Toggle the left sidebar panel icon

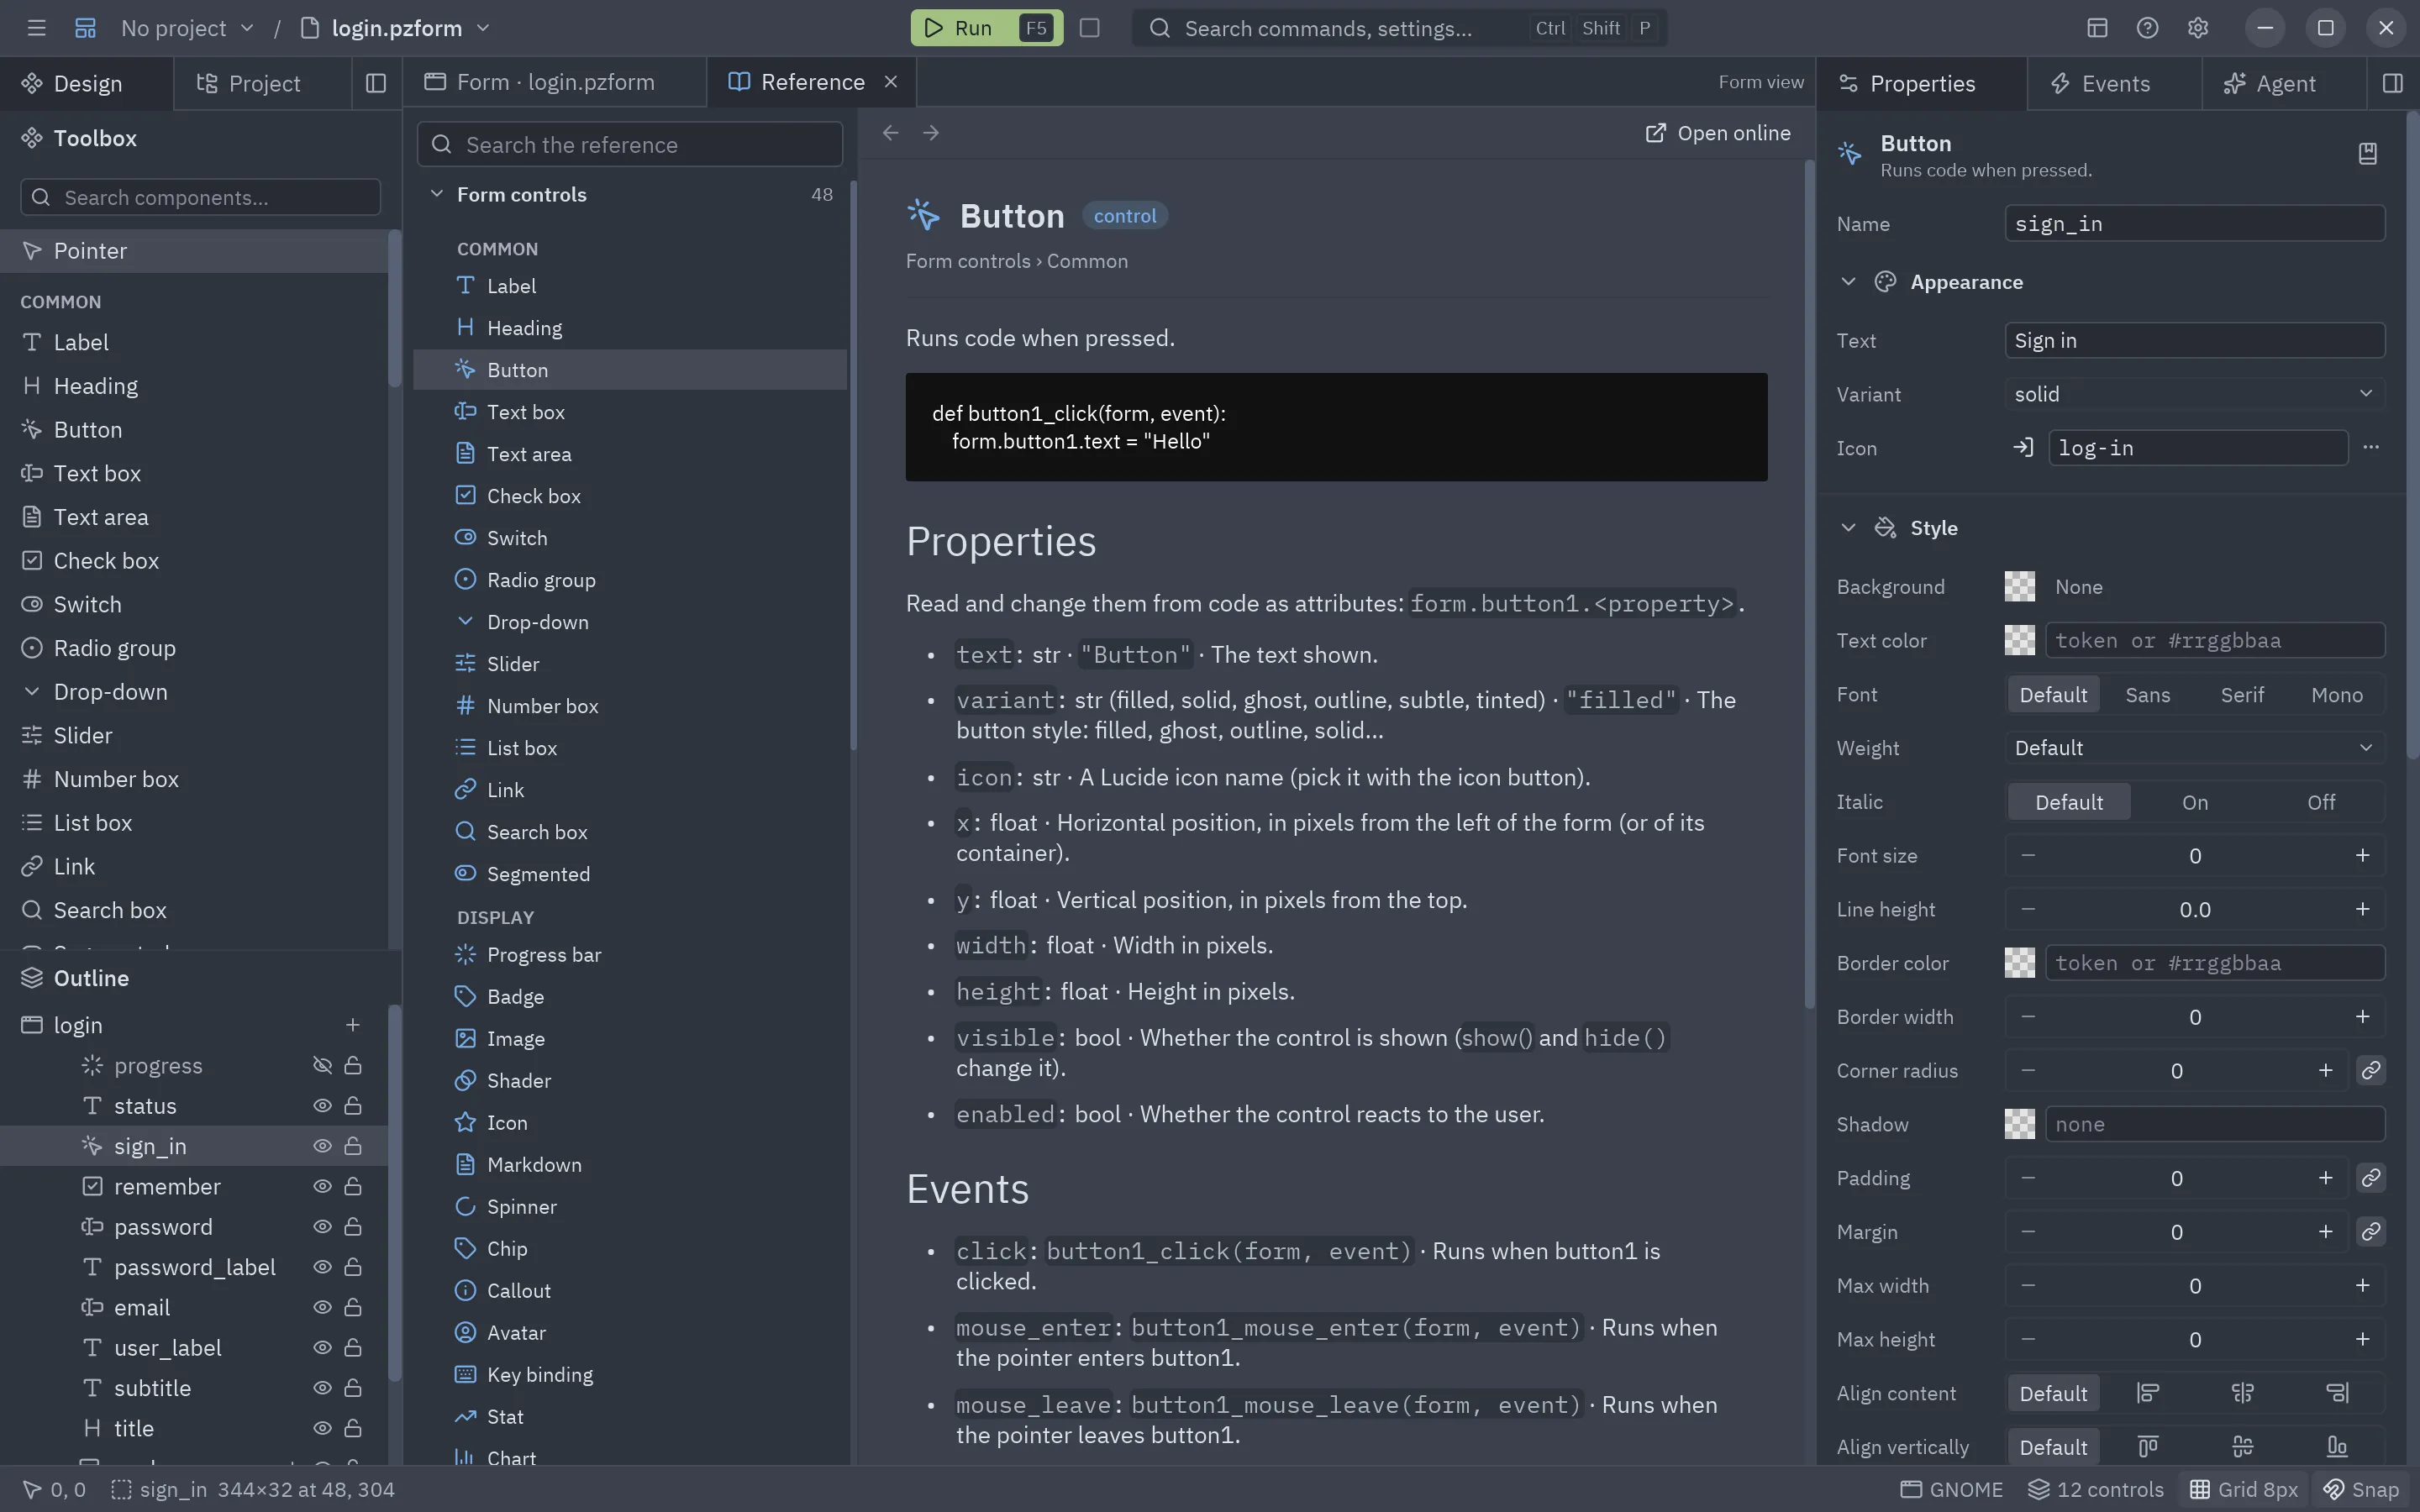pyautogui.click(x=376, y=83)
